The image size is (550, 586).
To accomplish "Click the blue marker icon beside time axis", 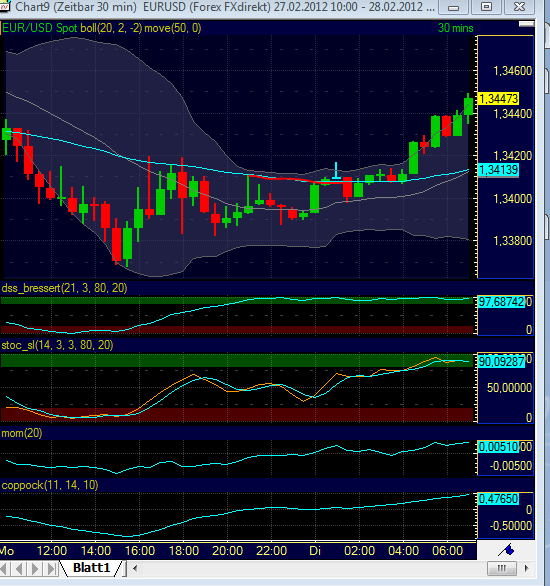I will (507, 550).
